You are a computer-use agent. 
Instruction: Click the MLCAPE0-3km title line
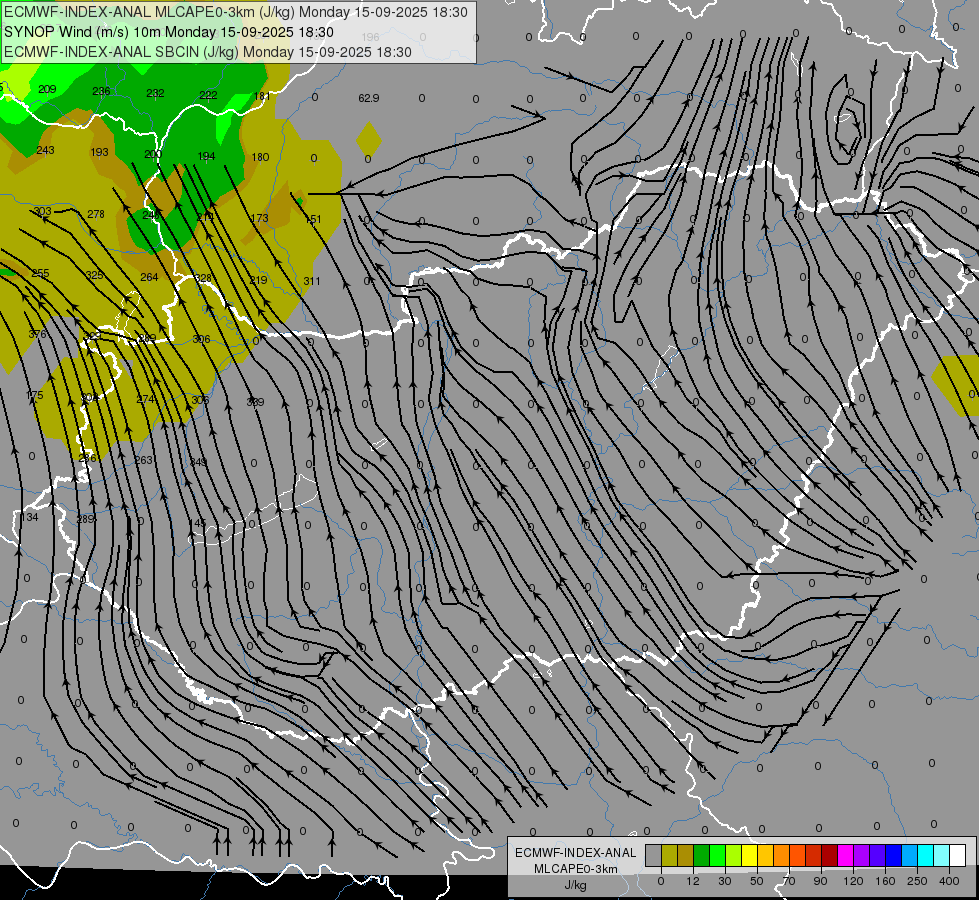236,12
